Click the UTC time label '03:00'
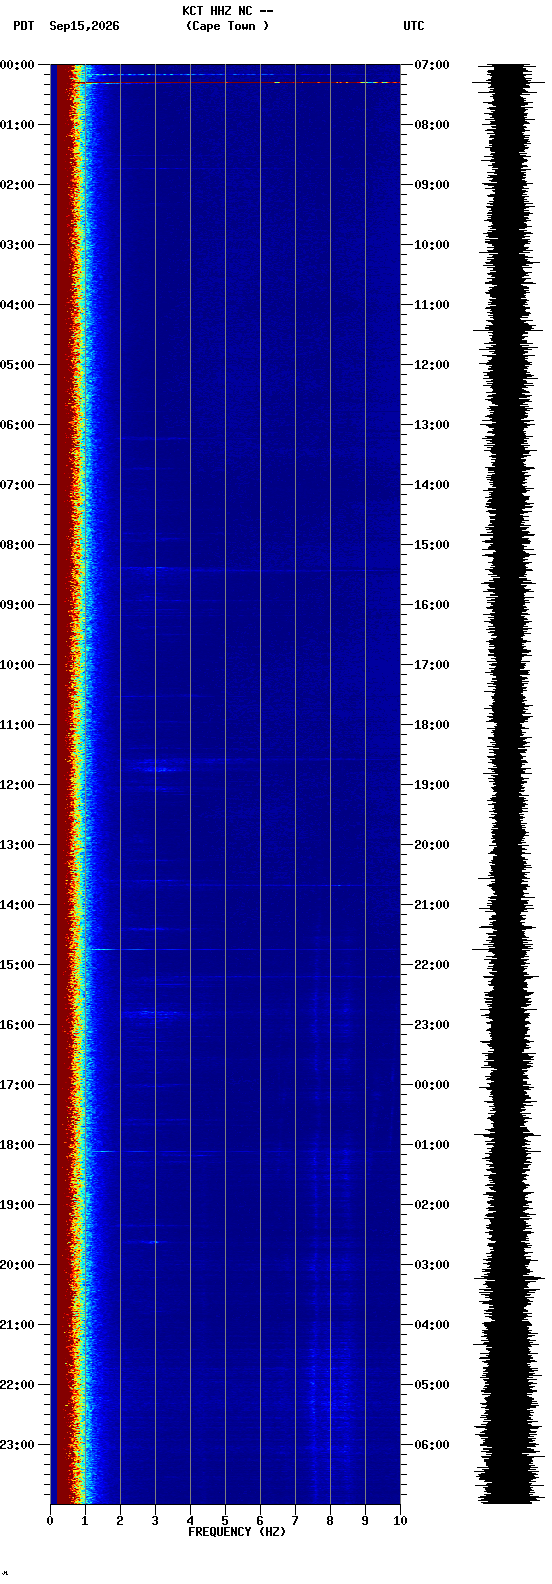The width and height of the screenshot is (552, 1584). [432, 1265]
